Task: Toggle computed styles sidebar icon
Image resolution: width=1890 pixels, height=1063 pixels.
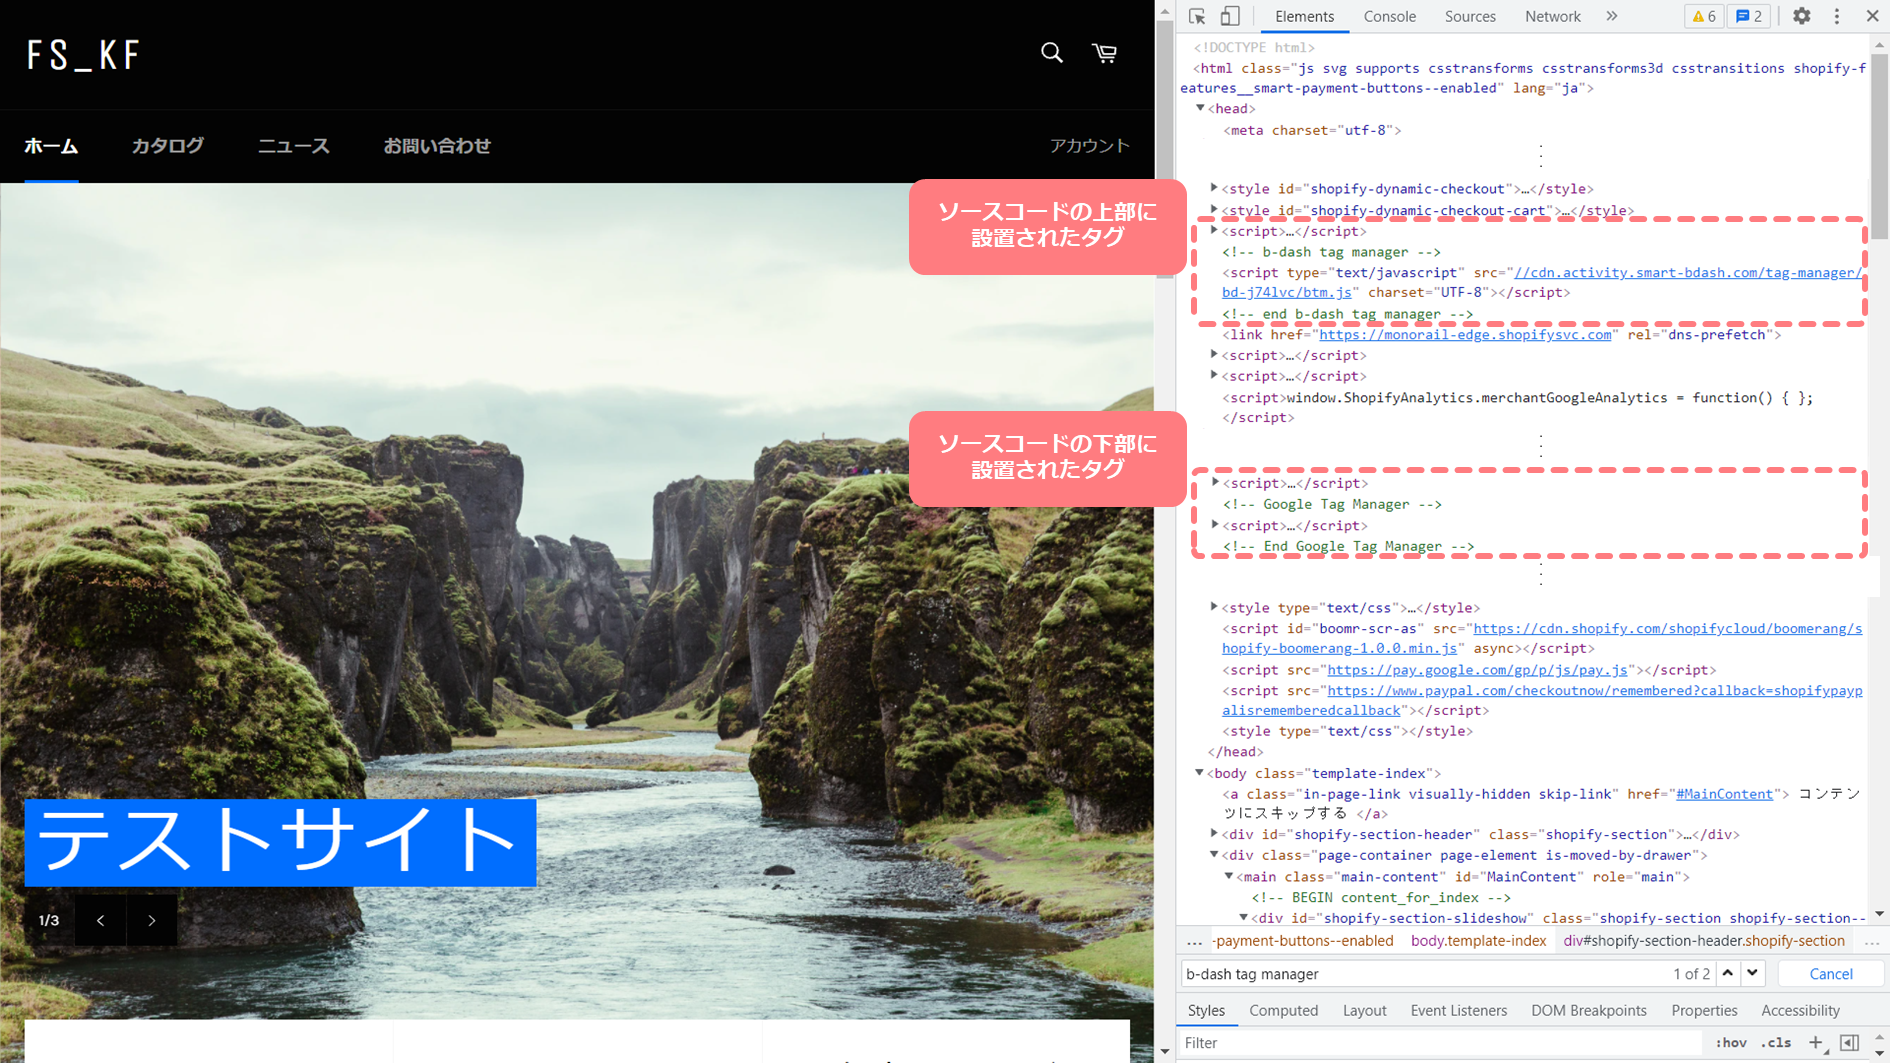Action: [1849, 1042]
